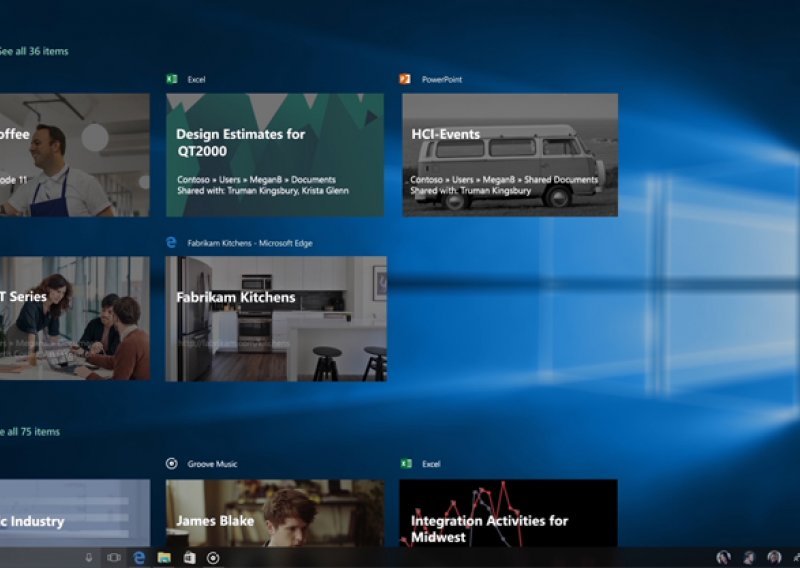Click the PowerPoint icon above HCI-Events card

click(405, 79)
